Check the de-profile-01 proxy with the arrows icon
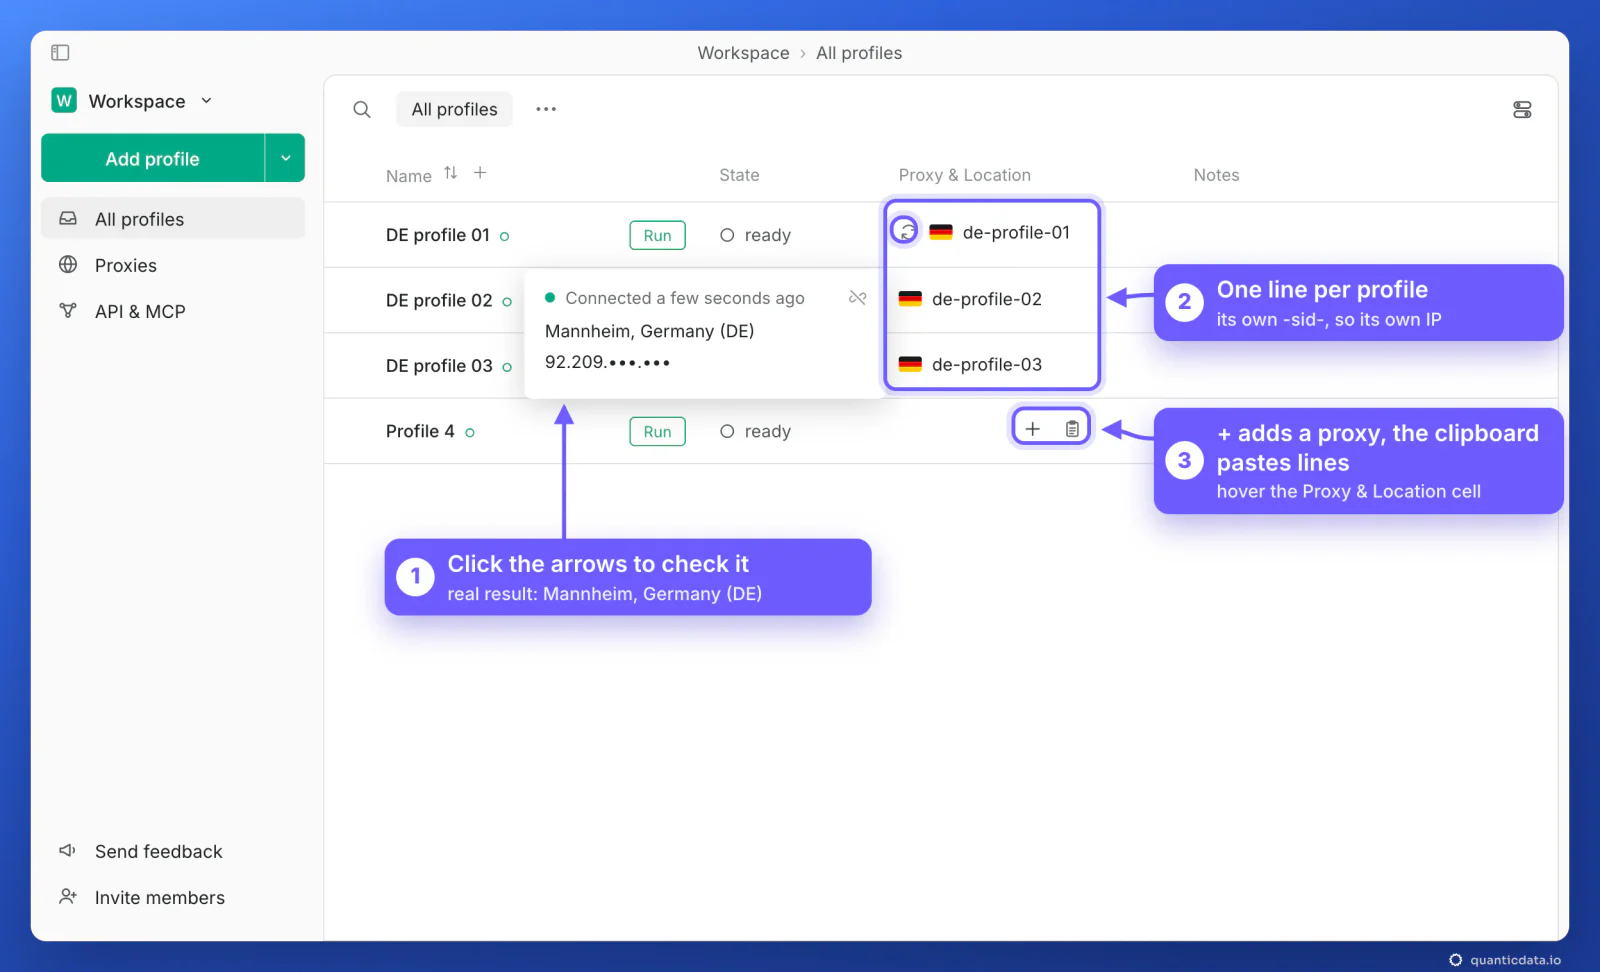Viewport: 1600px width, 972px height. [x=905, y=231]
